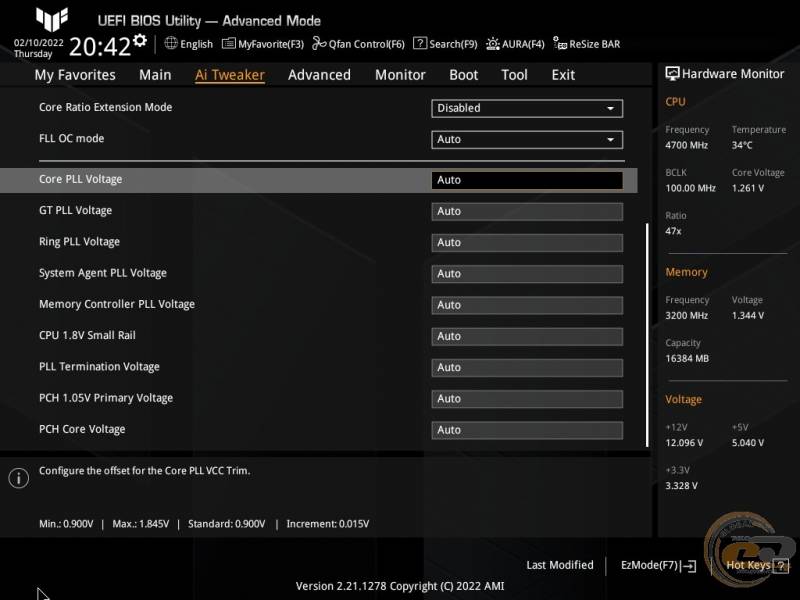Click the TUF logo at top left
Viewport: 800px width, 600px height.
(x=52, y=19)
